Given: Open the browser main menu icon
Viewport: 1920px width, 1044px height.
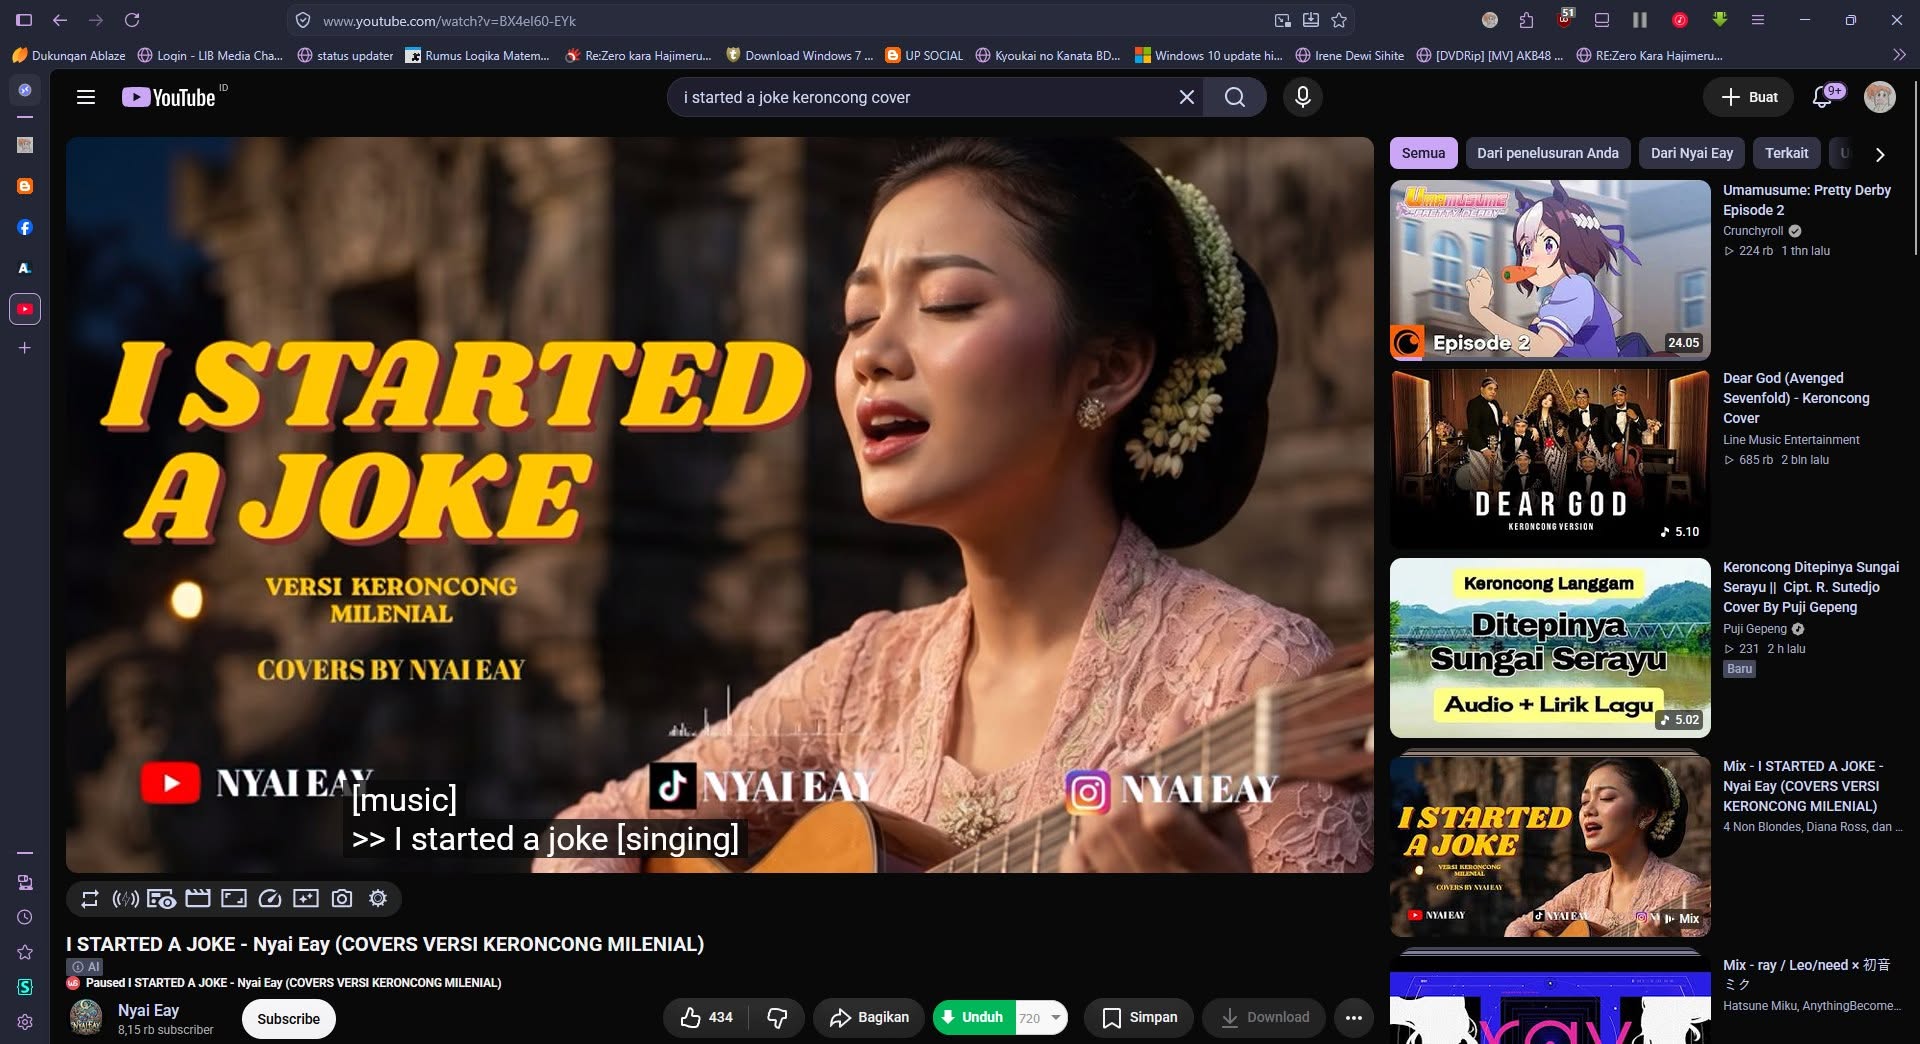Looking at the screenshot, I should coord(1757,20).
